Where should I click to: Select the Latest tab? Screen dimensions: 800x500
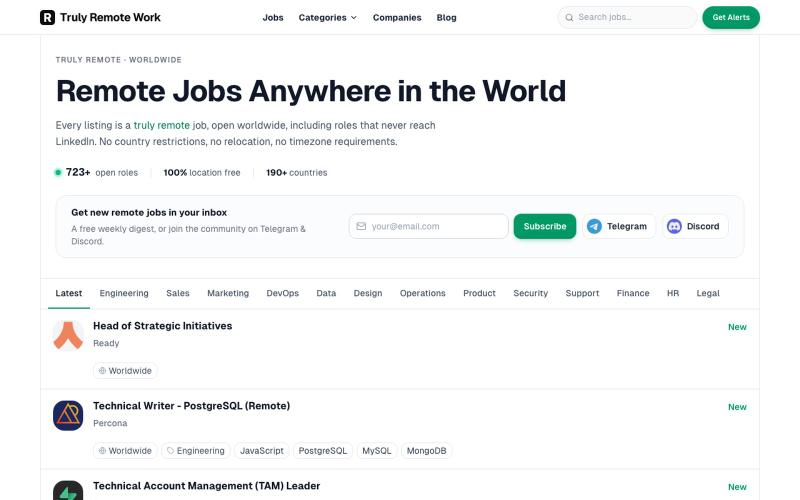69,293
